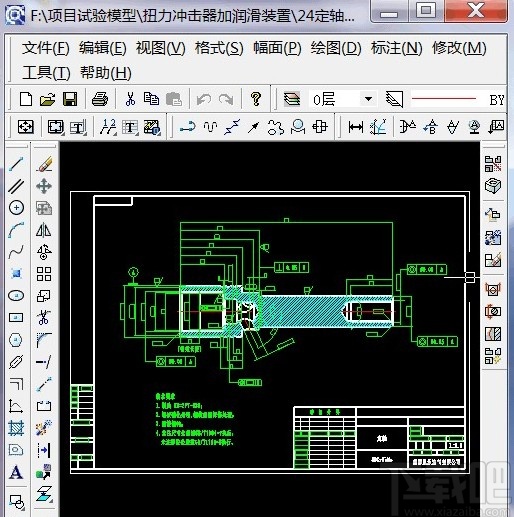Viewport: 514px width, 517px height.
Task: Click the line type settings icon
Action: pyautogui.click(x=394, y=99)
